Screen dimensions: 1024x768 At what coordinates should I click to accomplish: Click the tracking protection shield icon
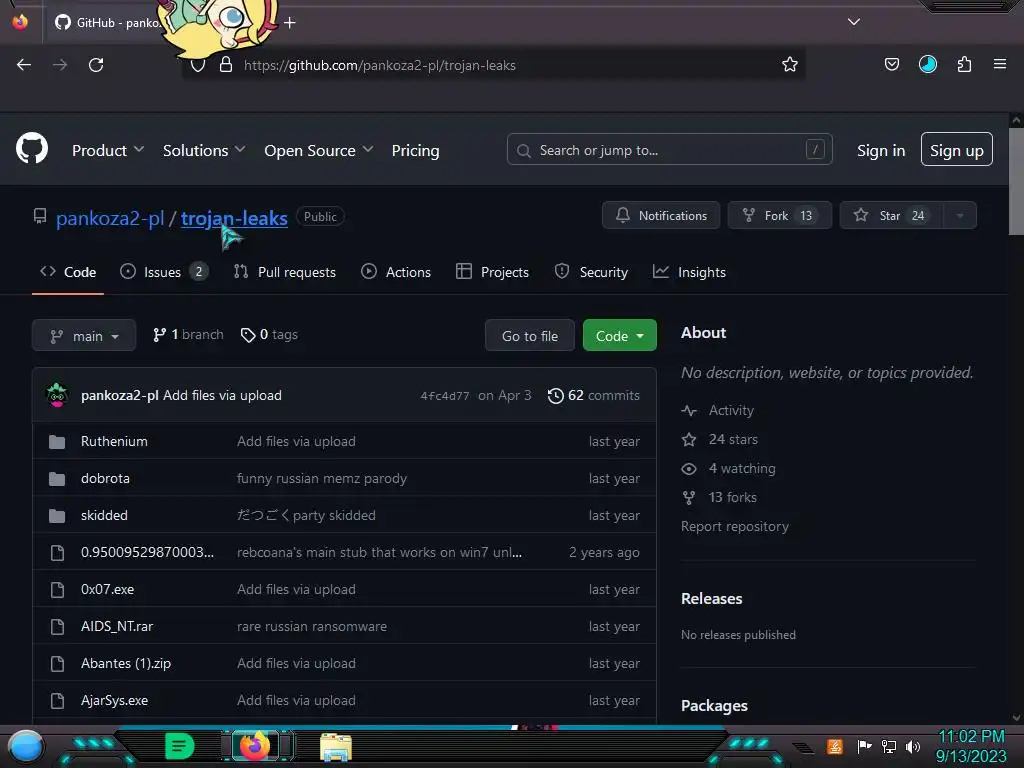point(198,65)
